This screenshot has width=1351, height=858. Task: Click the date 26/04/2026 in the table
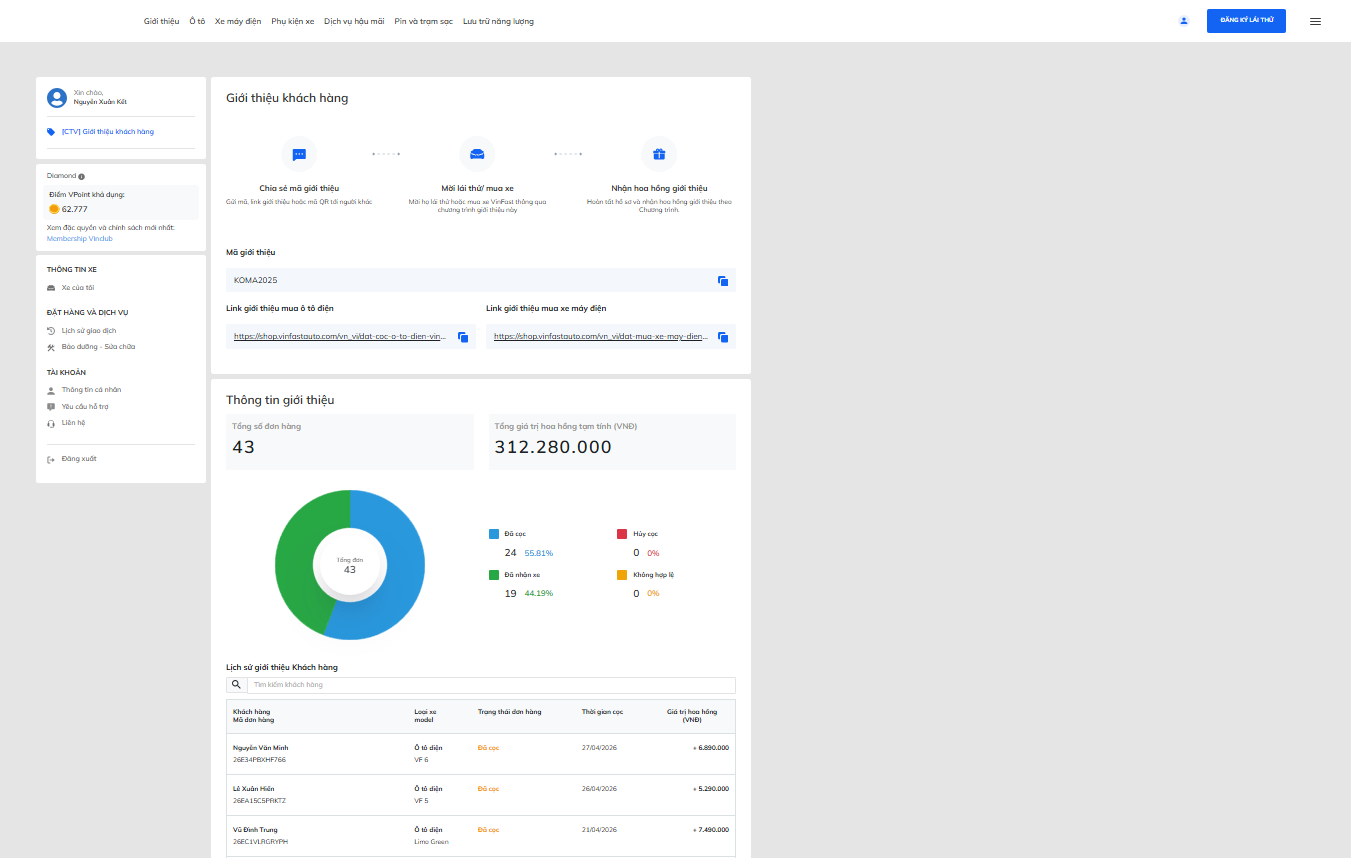click(x=600, y=789)
